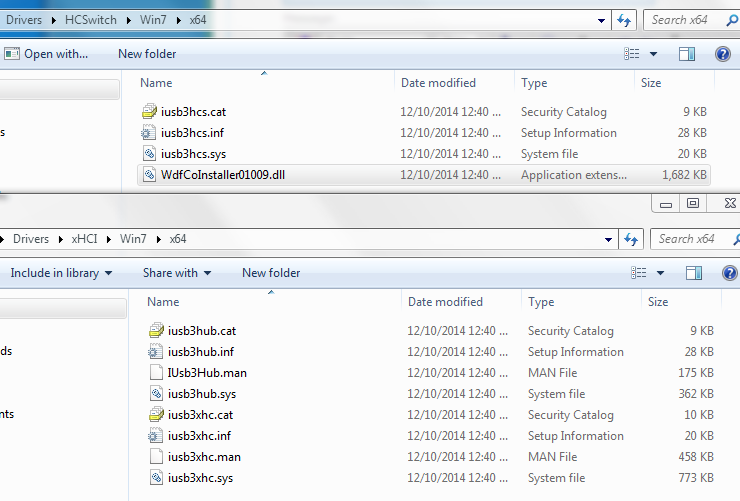Screen dimensions: 740x501
Task: Click New folder in xHCI window toolbar
Action: (271, 273)
